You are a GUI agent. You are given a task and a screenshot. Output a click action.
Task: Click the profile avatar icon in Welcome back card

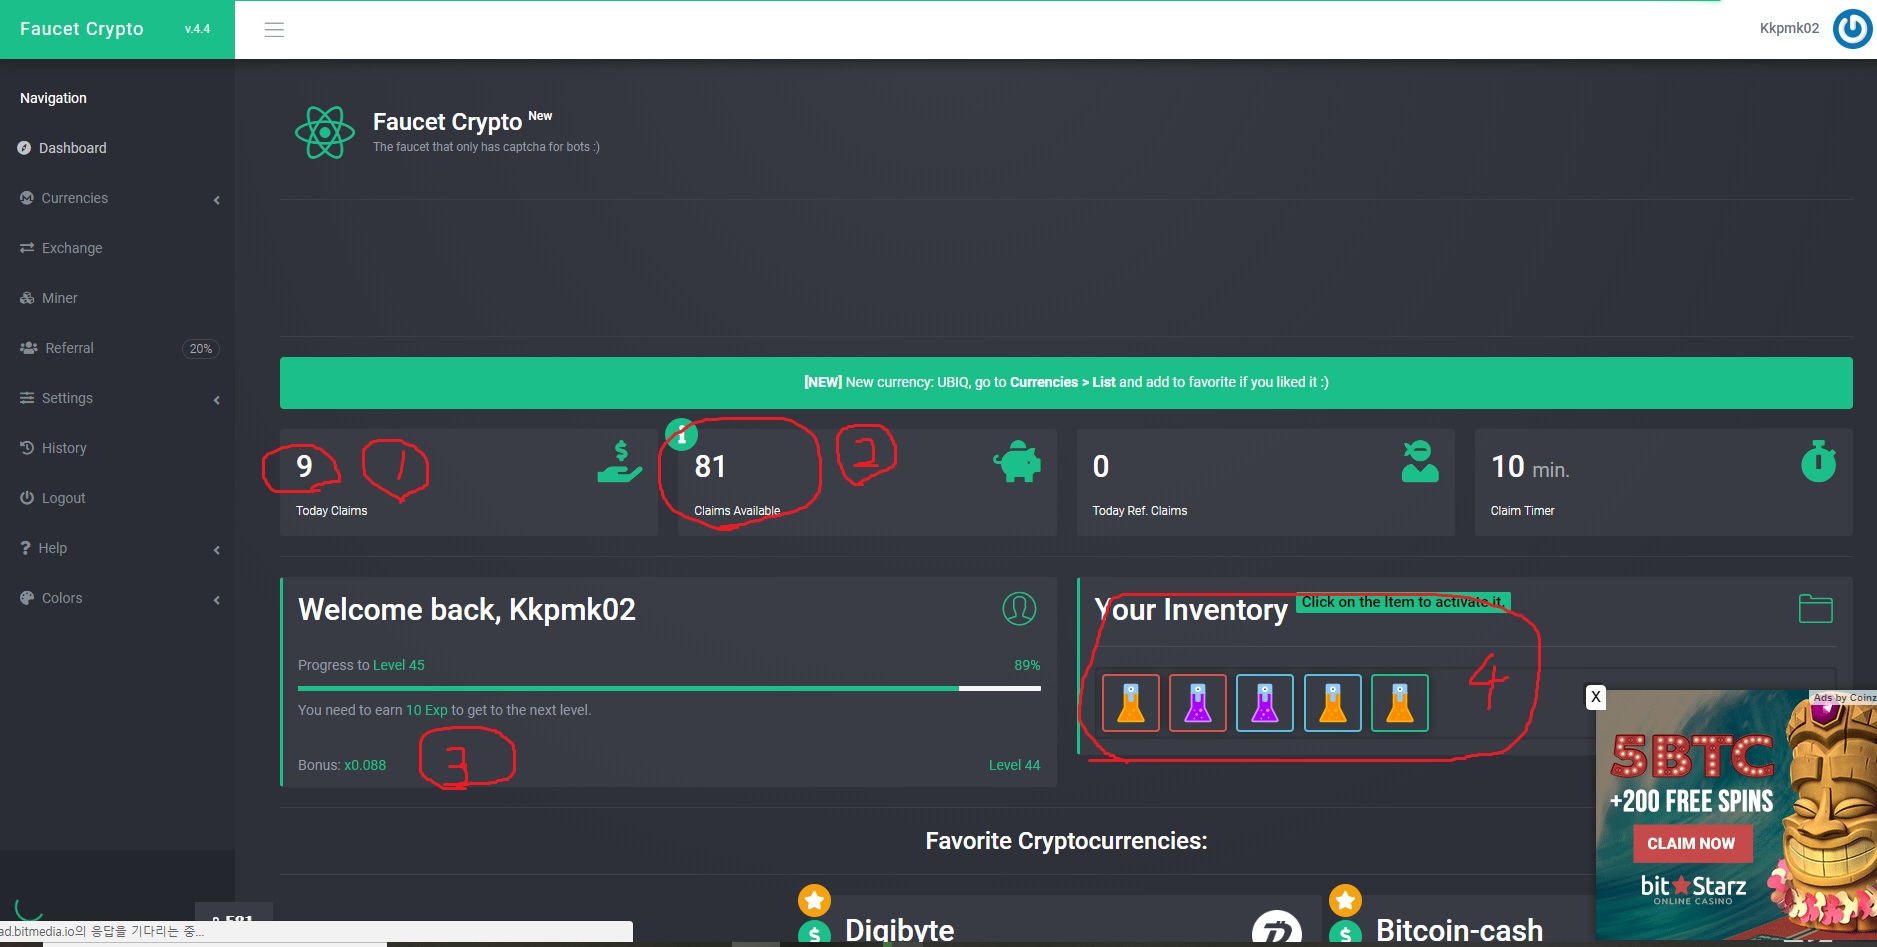[x=1019, y=608]
